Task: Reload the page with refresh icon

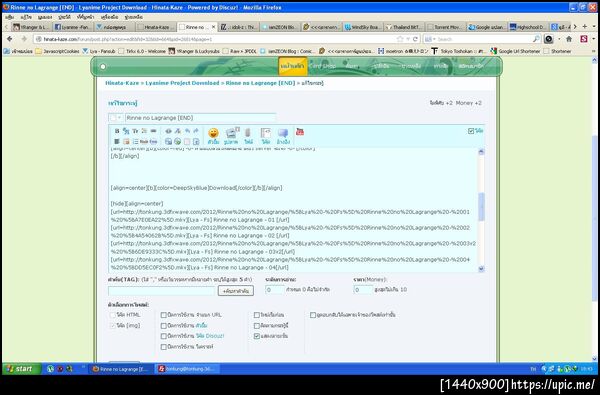Action: (415, 39)
